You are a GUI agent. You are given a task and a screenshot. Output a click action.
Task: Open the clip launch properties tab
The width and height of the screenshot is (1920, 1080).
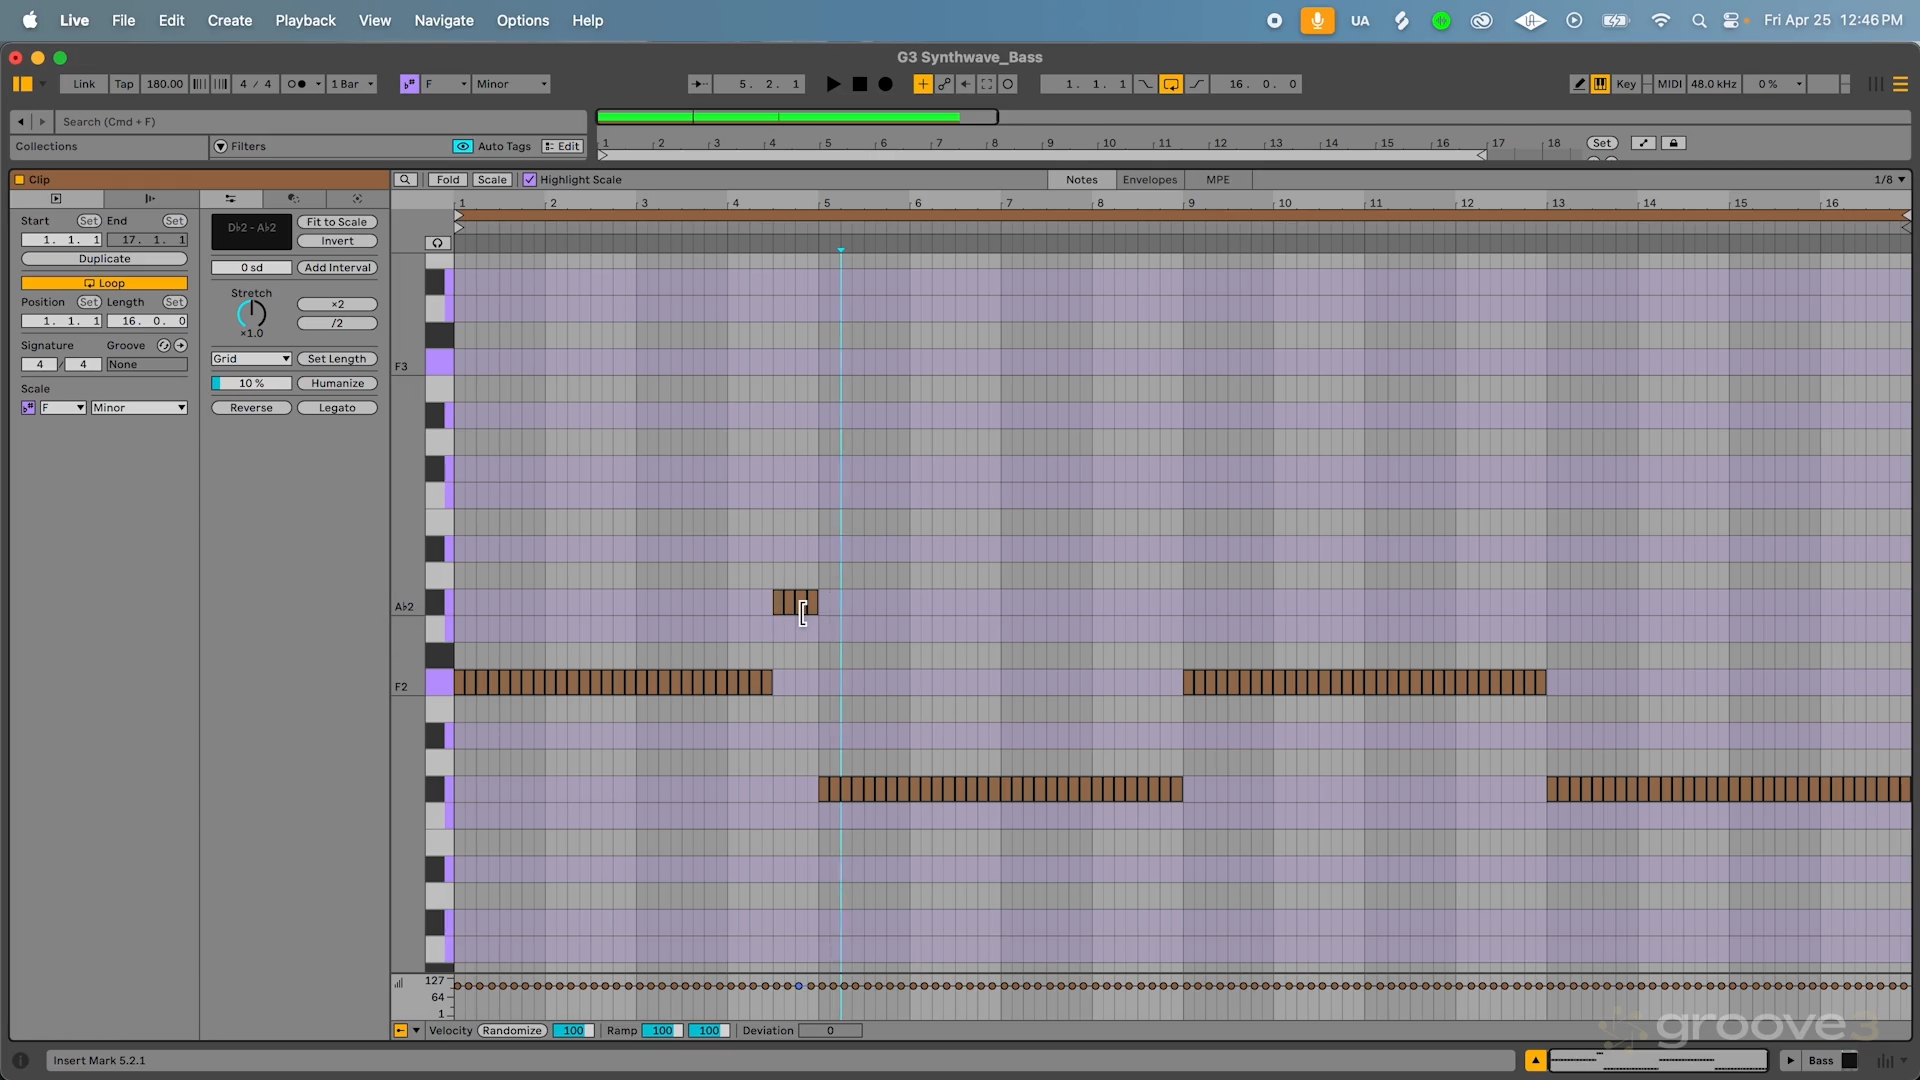[x=150, y=199]
